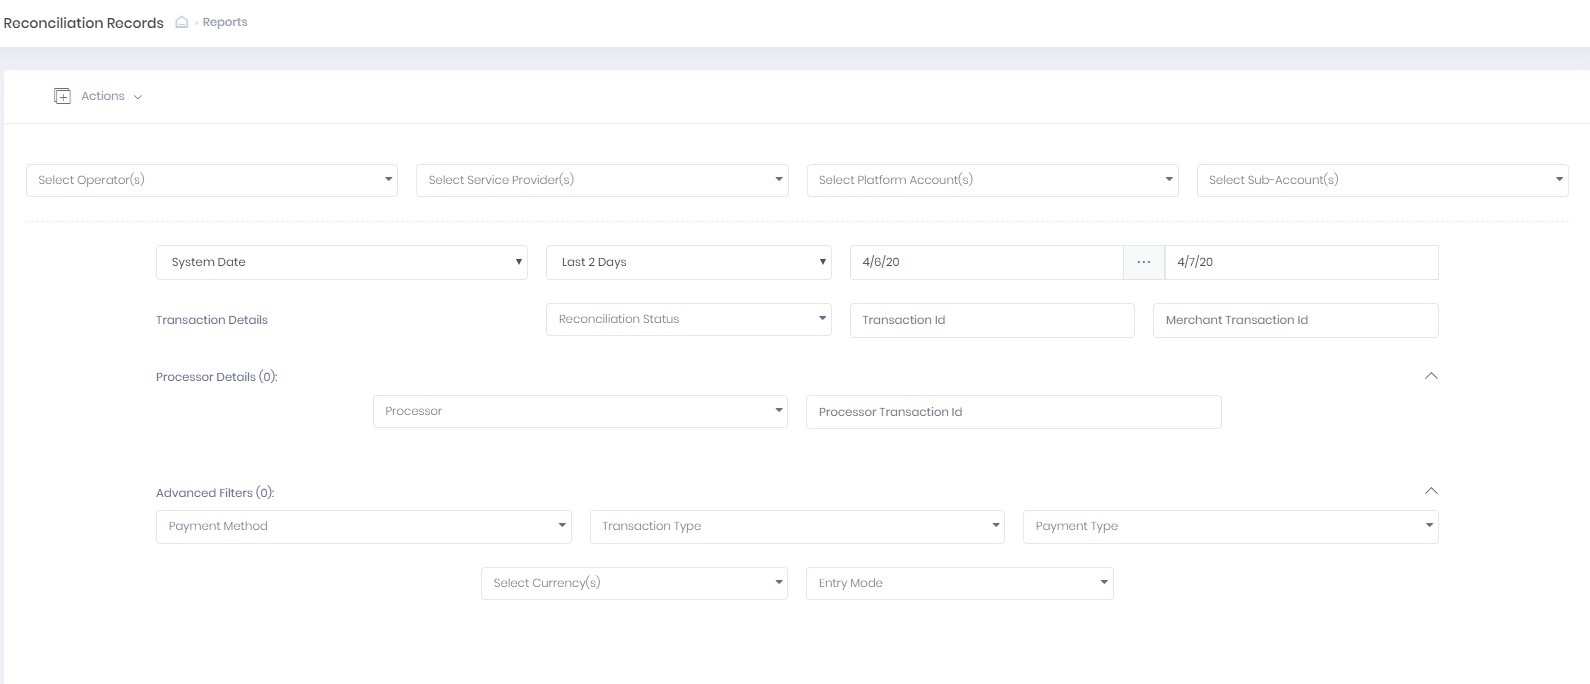
Task: Open the Payment Method dropdown
Action: 363,526
